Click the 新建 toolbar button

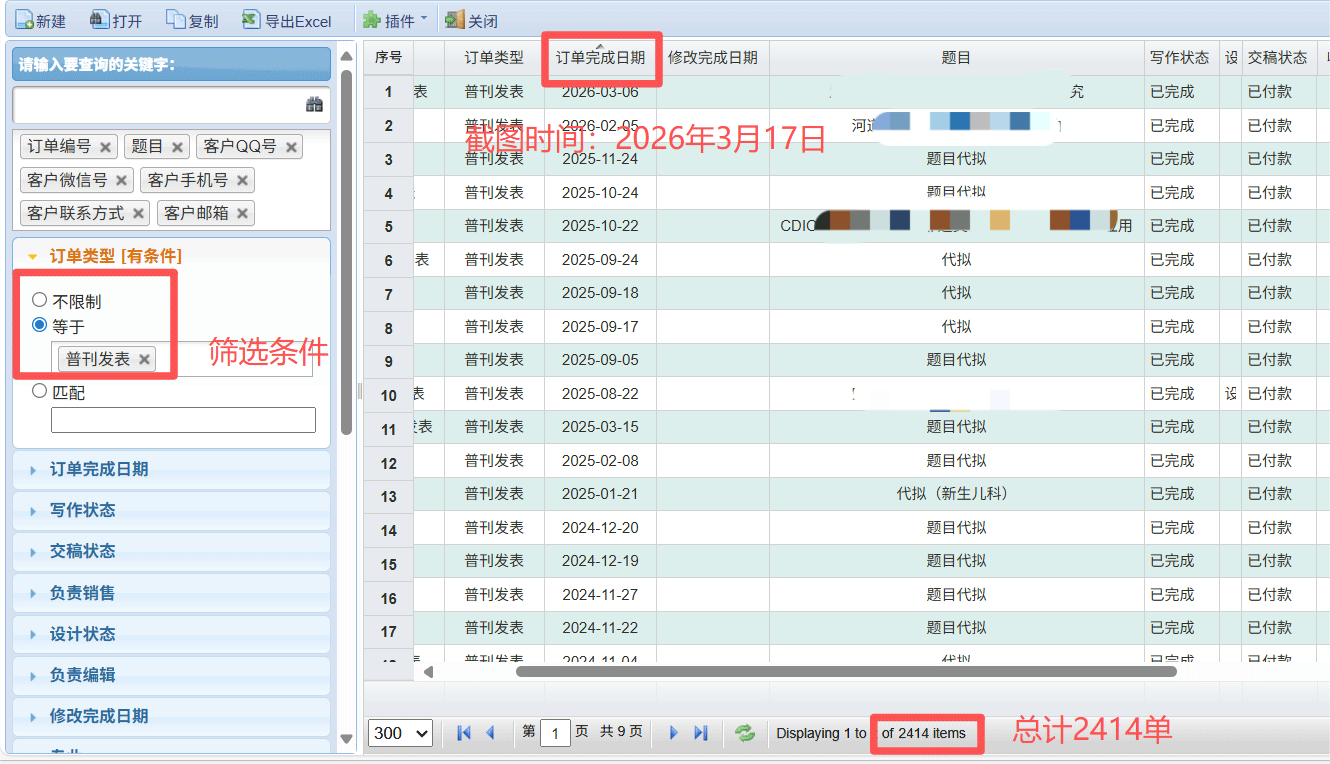click(x=40, y=20)
